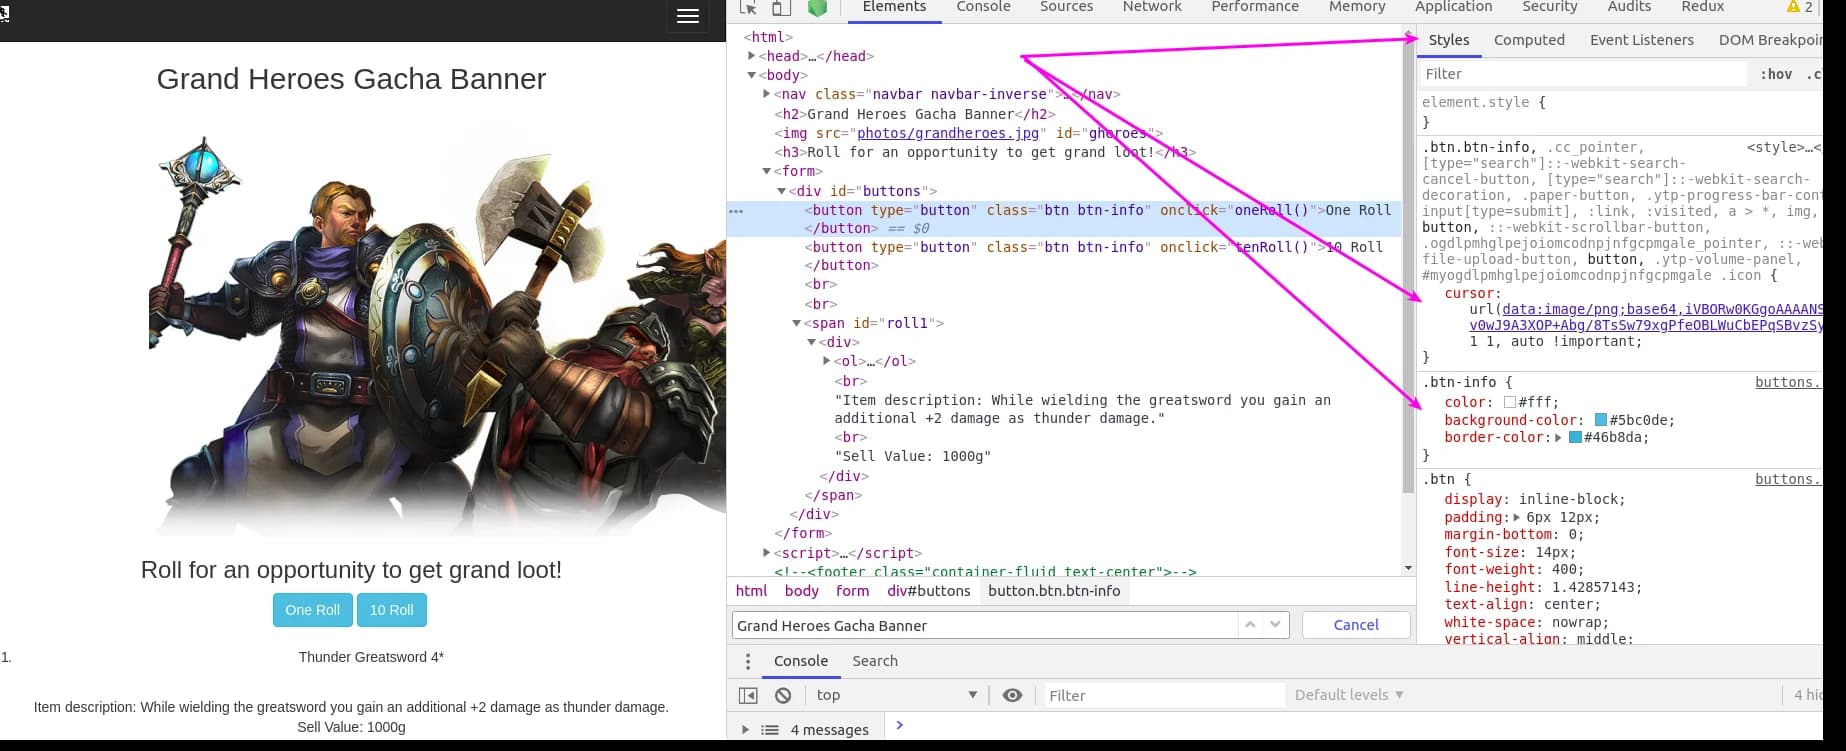Show the console sidebar panel
The height and width of the screenshot is (751, 1846).
(x=748, y=695)
